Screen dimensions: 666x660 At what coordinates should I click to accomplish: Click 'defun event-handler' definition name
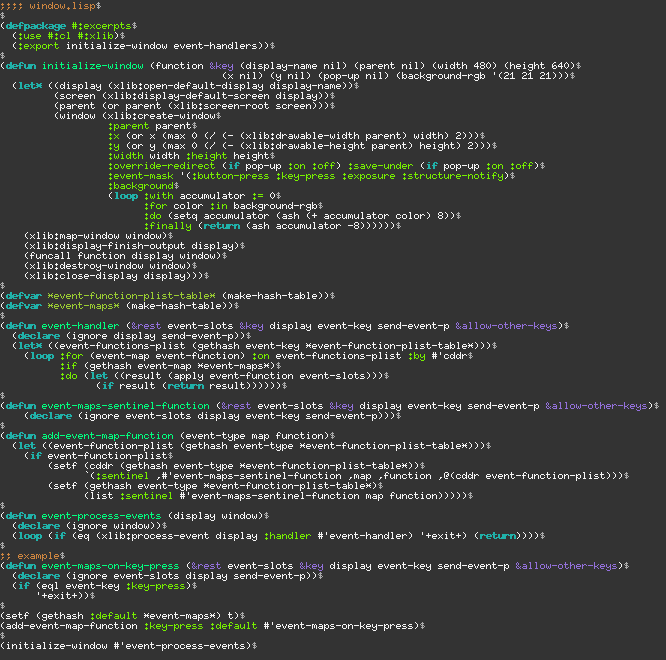point(62,326)
